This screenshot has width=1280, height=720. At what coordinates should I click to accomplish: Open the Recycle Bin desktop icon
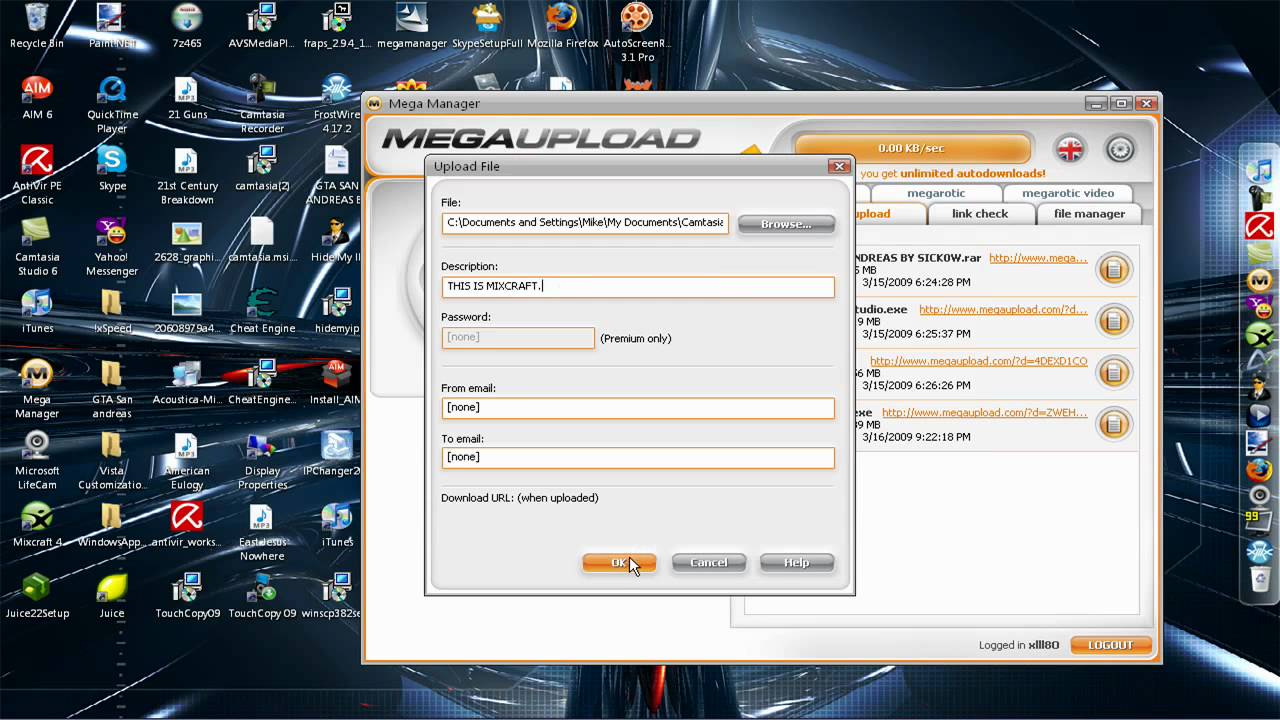37,26
